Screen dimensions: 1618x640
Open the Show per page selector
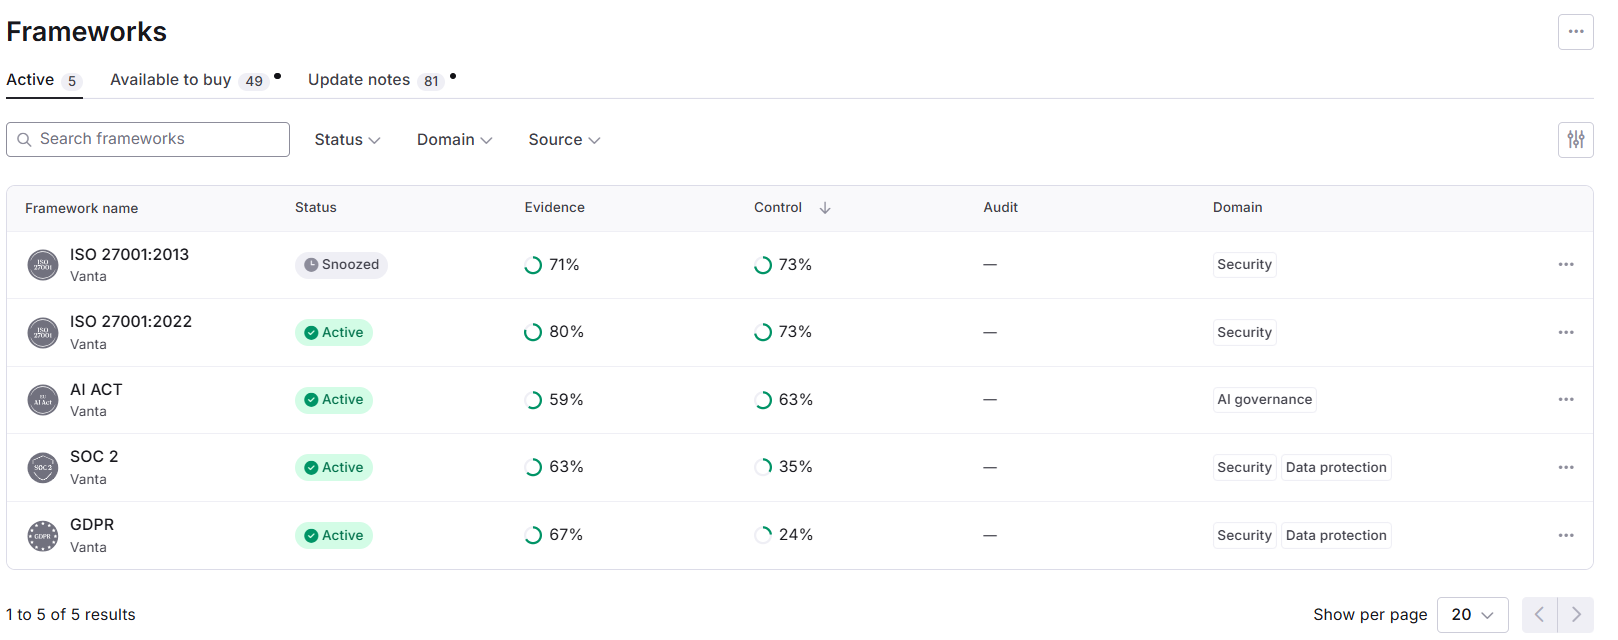(1472, 615)
